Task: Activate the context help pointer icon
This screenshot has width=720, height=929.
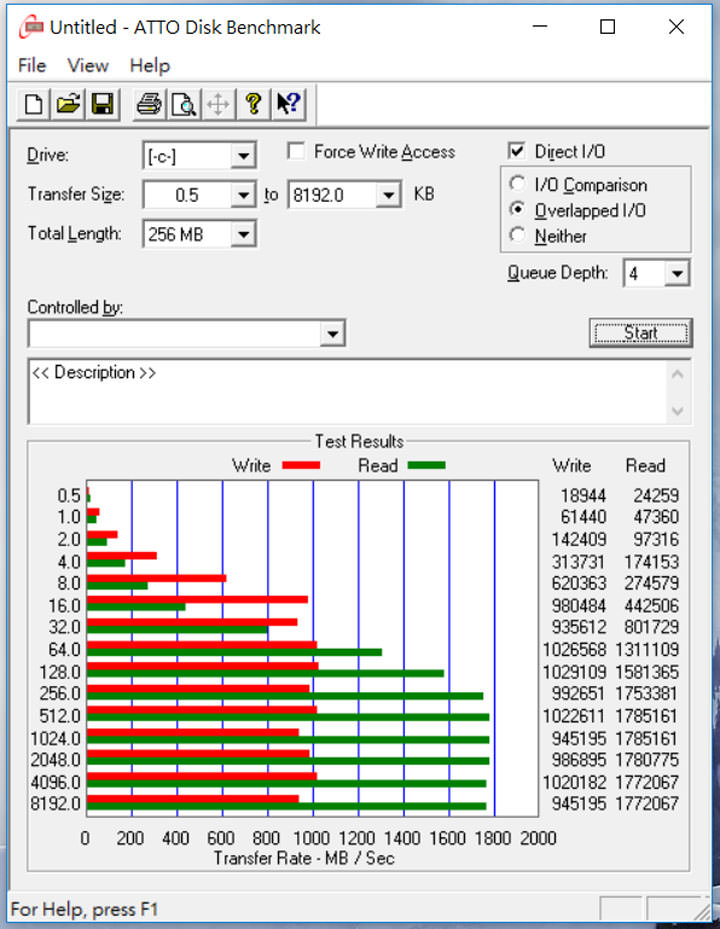Action: pyautogui.click(x=288, y=103)
